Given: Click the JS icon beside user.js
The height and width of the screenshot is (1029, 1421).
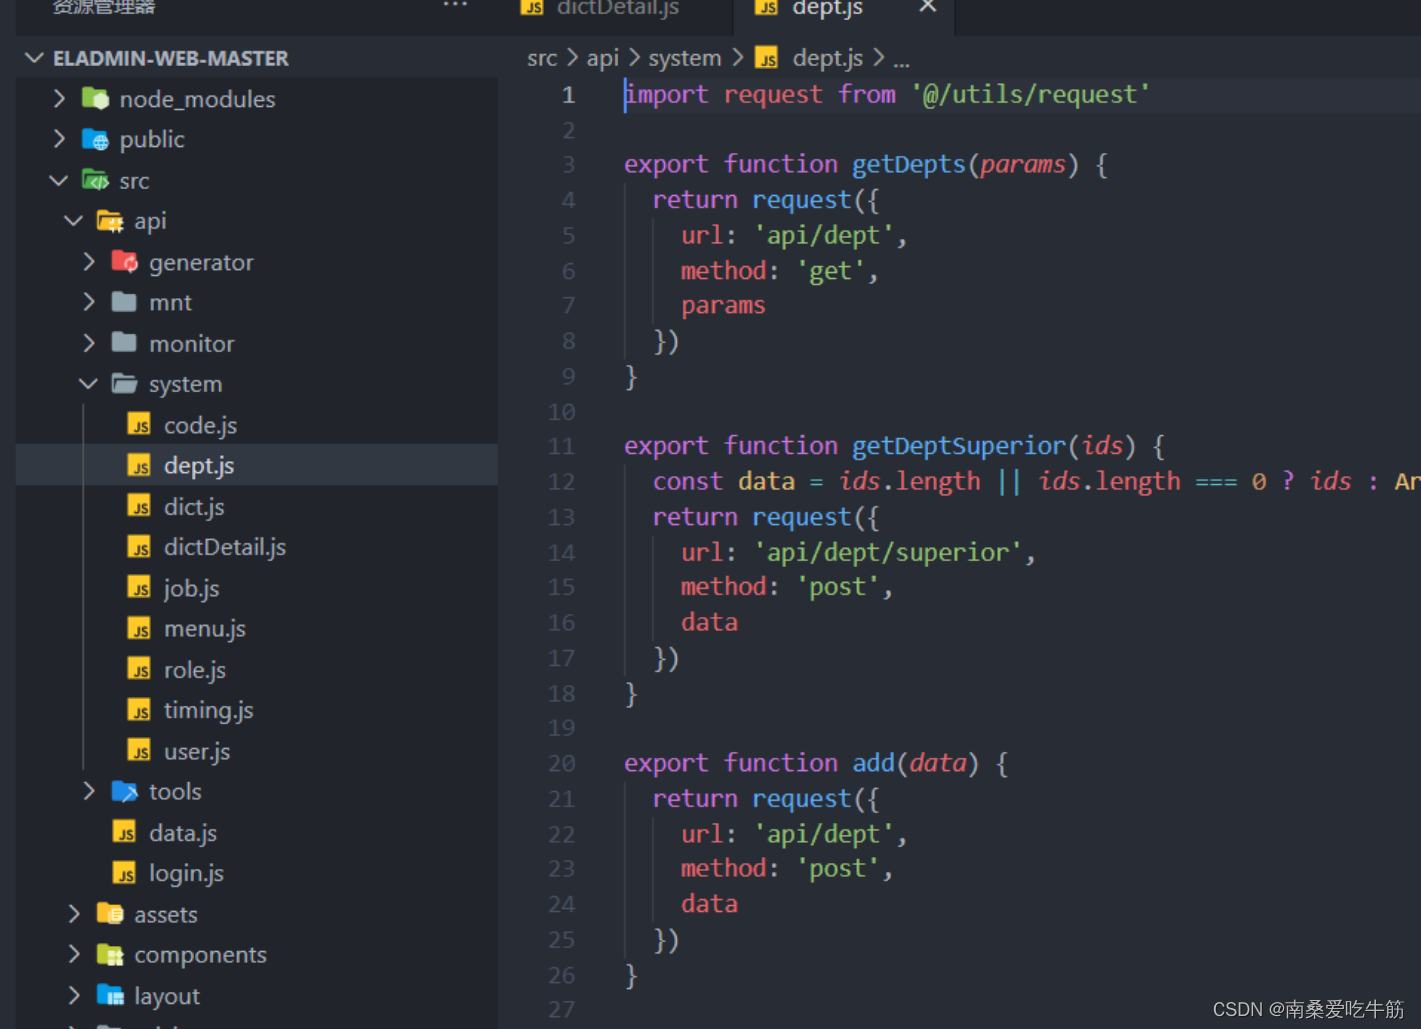Looking at the screenshot, I should click(x=139, y=751).
